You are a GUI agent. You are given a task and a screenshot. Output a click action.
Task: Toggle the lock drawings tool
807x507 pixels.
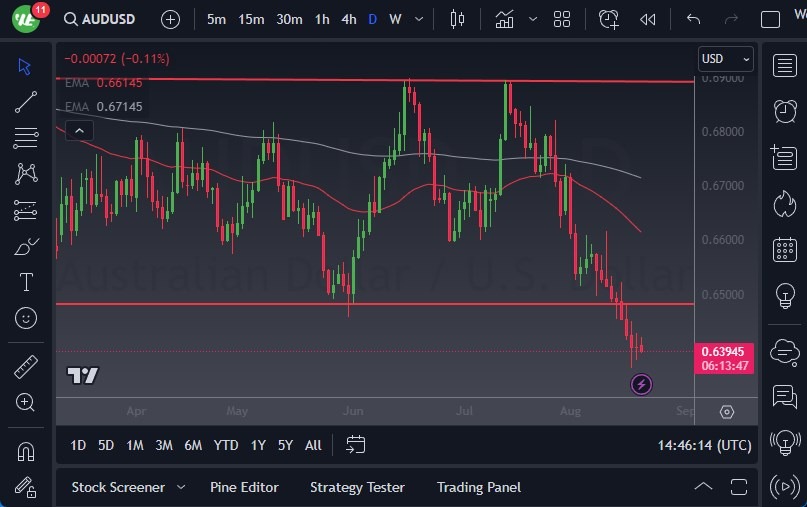coord(26,487)
